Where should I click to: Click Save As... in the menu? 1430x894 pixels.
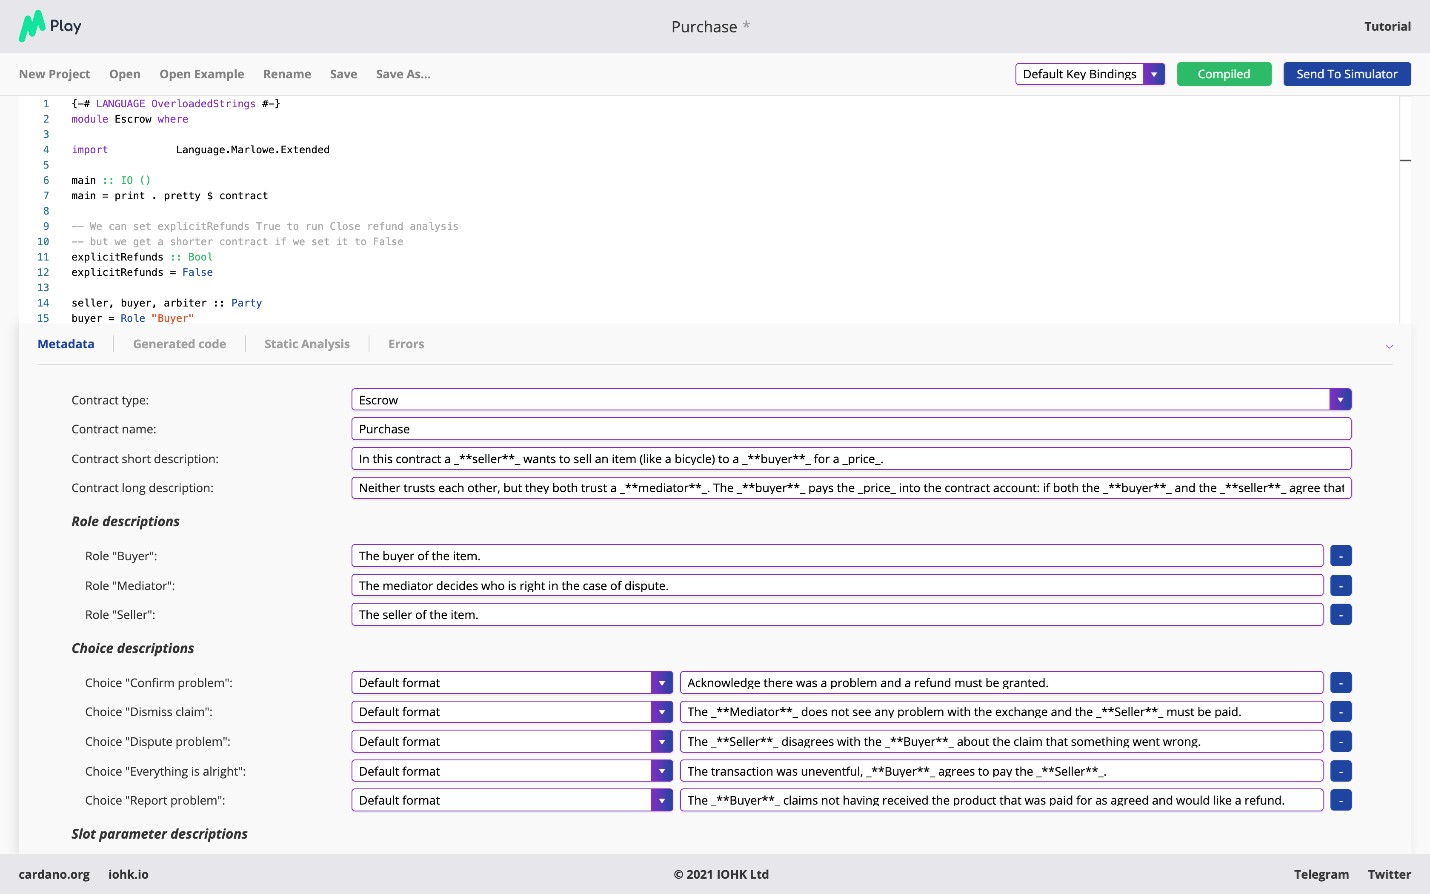[403, 74]
